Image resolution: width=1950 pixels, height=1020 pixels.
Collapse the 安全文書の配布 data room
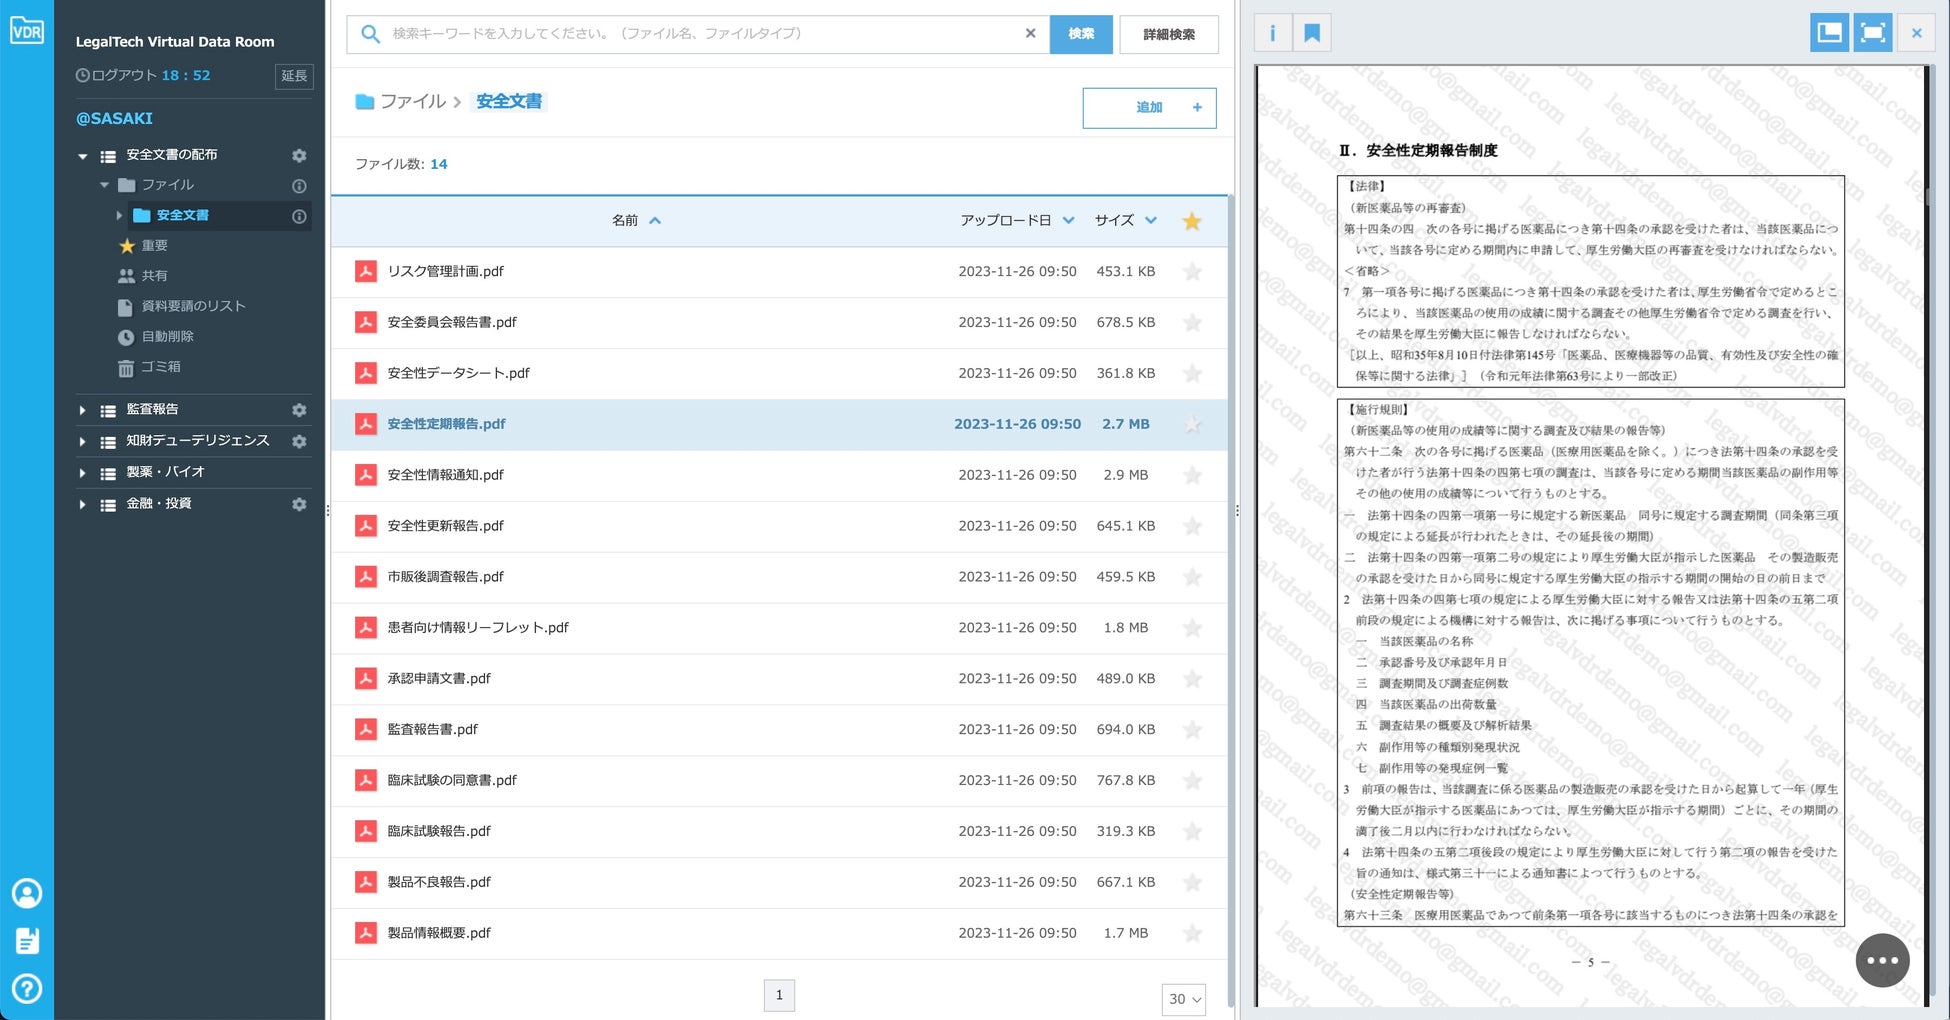coord(82,156)
